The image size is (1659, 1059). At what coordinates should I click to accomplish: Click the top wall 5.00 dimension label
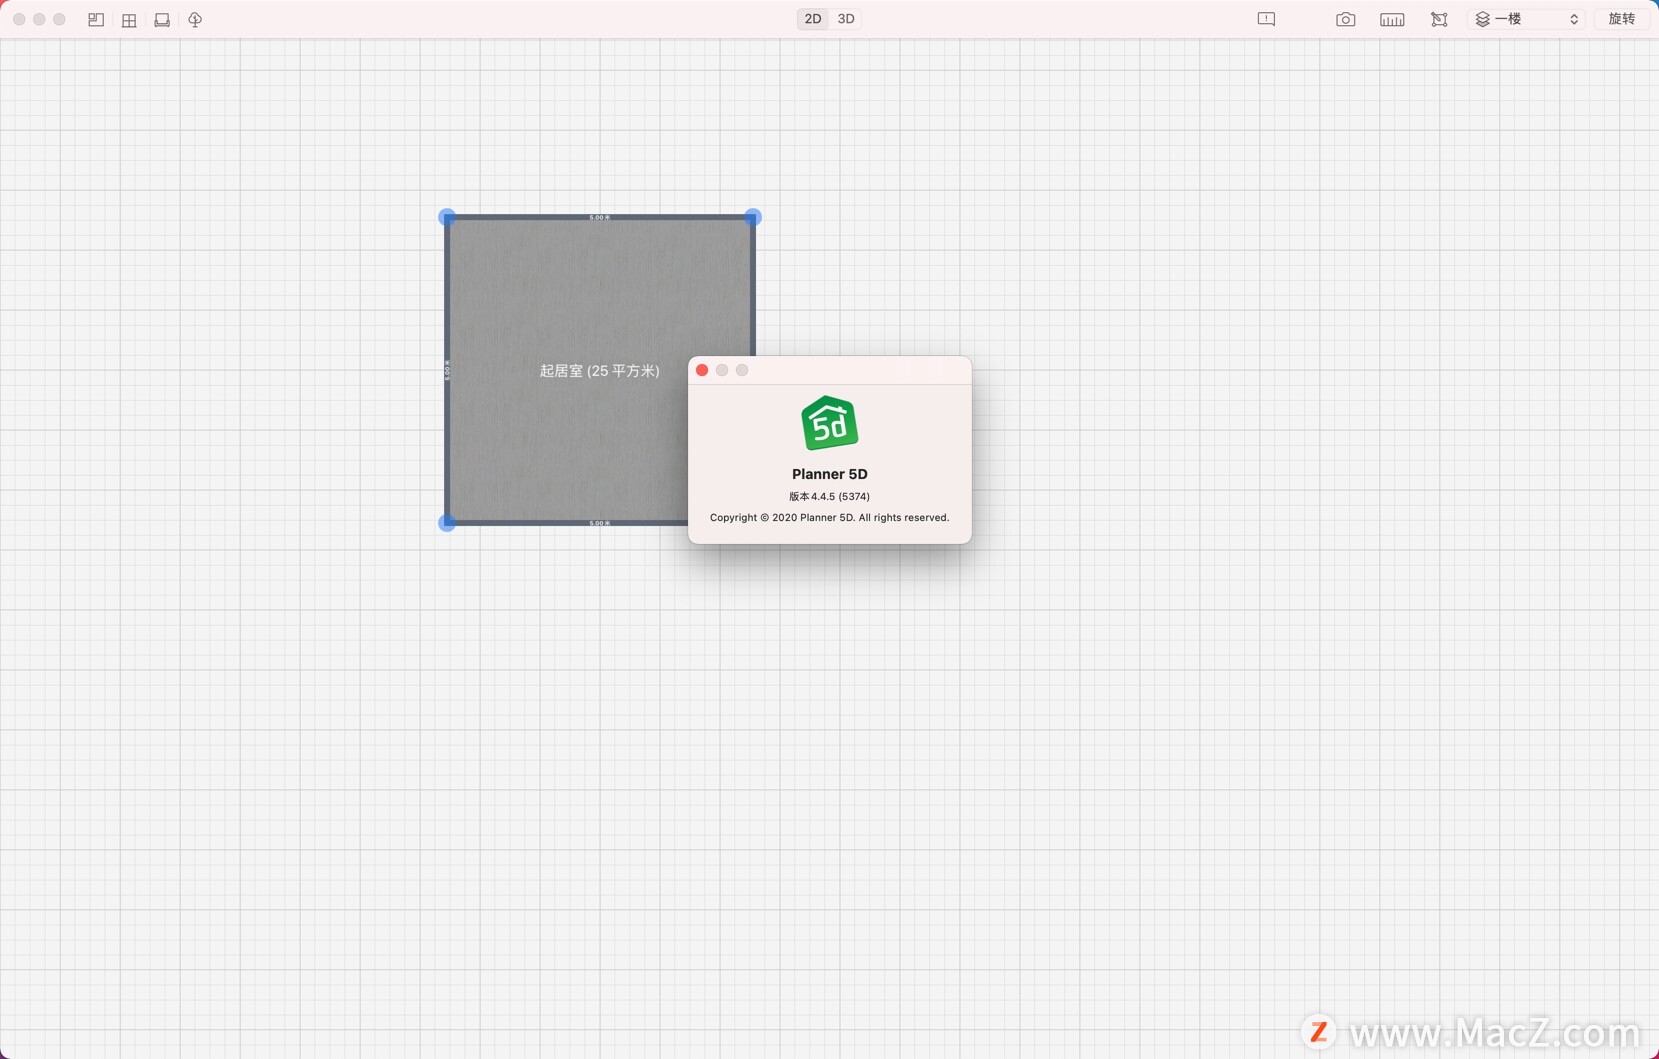pyautogui.click(x=599, y=217)
